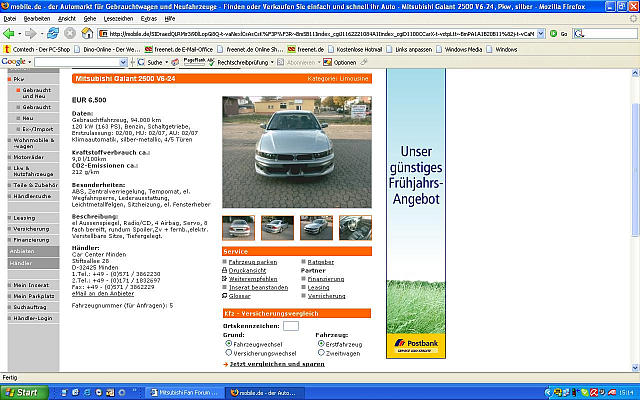Screen dimensions: 640x400
Task: Open the Google toolbar search dropdown
Action: (121, 62)
